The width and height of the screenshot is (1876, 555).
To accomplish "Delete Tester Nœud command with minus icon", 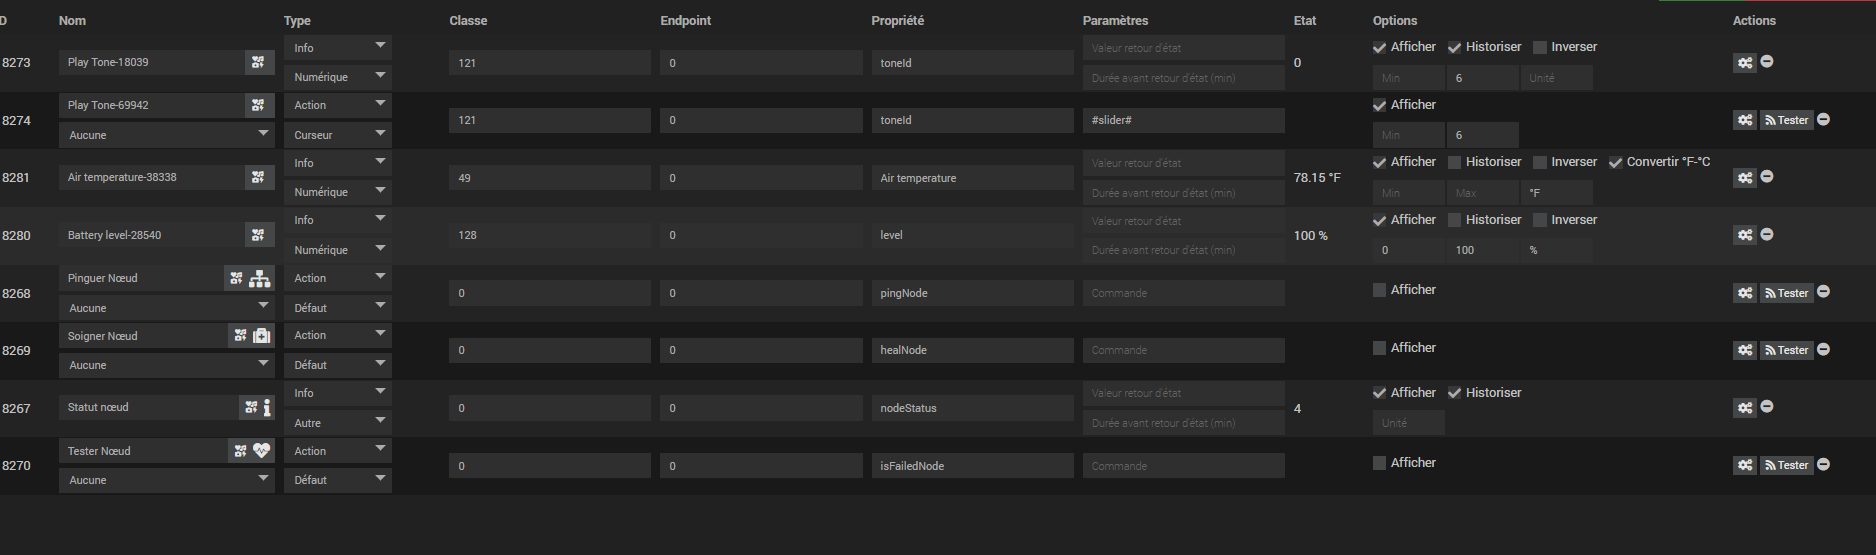I will [1823, 464].
